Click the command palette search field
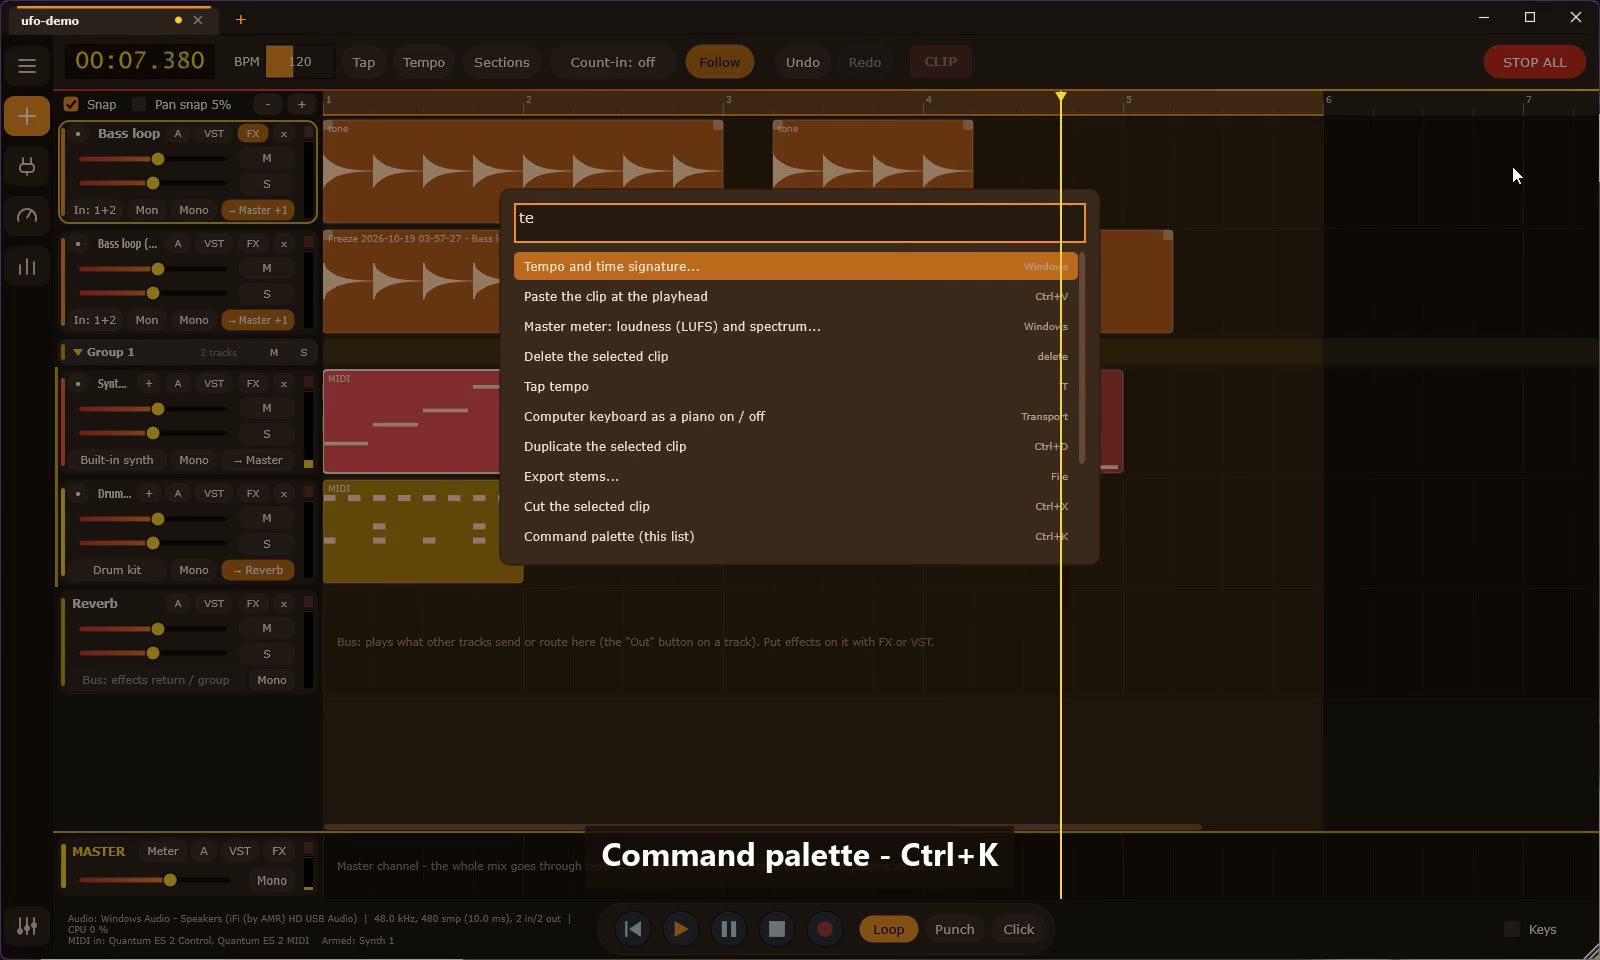The width and height of the screenshot is (1600, 960). tap(799, 223)
